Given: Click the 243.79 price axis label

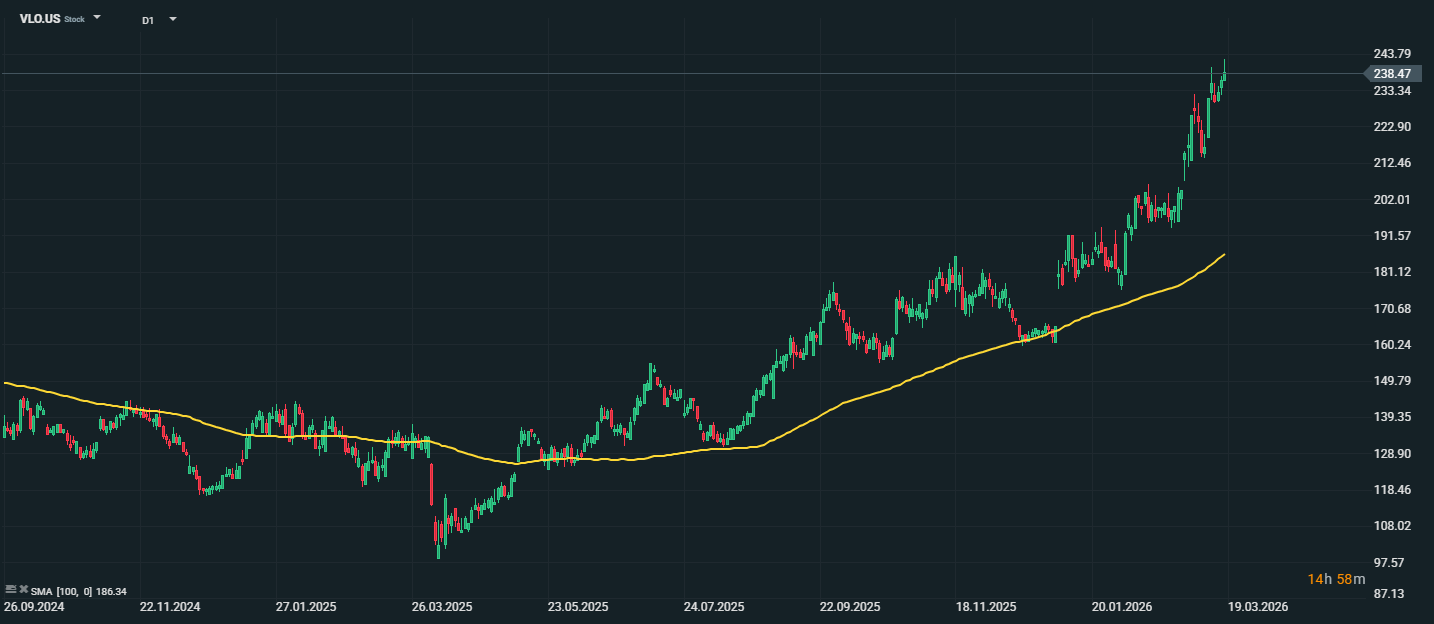Looking at the screenshot, I should [1392, 54].
